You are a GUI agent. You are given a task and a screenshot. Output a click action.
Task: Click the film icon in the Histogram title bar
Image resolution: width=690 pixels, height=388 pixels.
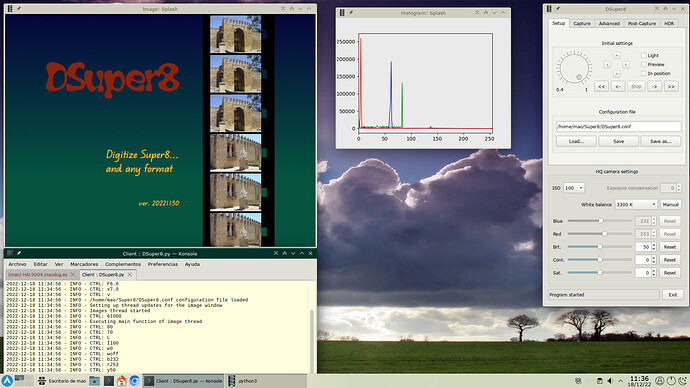[342, 13]
